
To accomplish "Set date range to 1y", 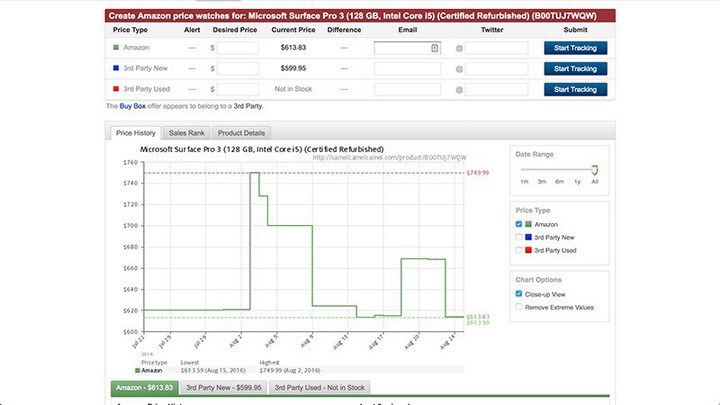I will [577, 182].
